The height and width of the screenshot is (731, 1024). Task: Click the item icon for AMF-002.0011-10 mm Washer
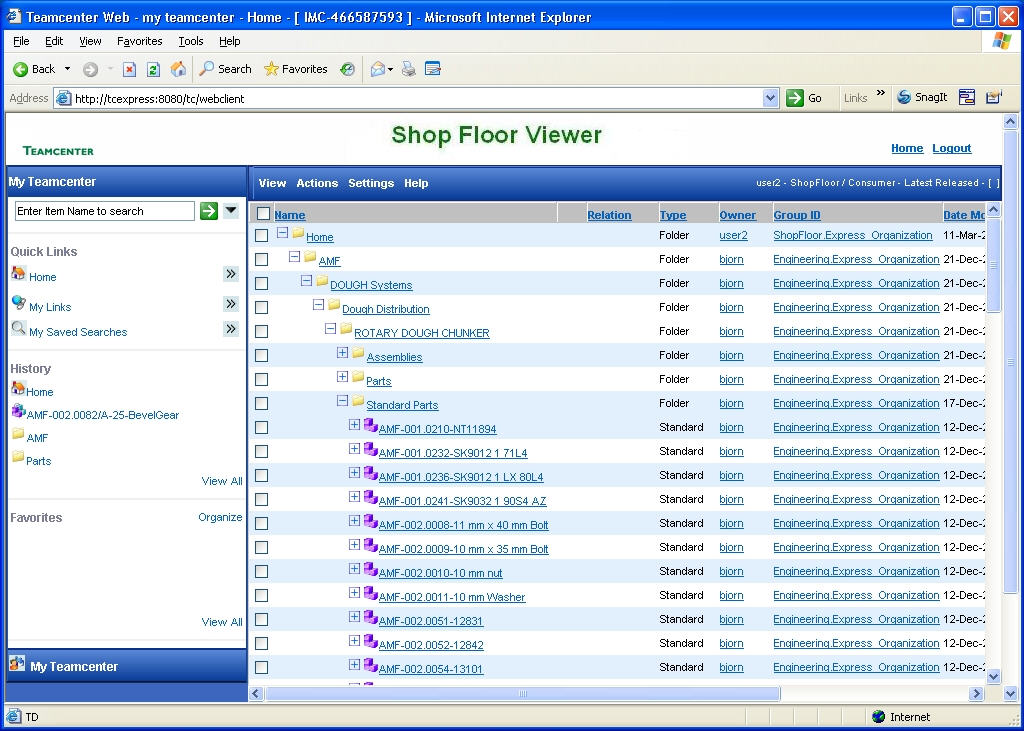pyautogui.click(x=370, y=593)
